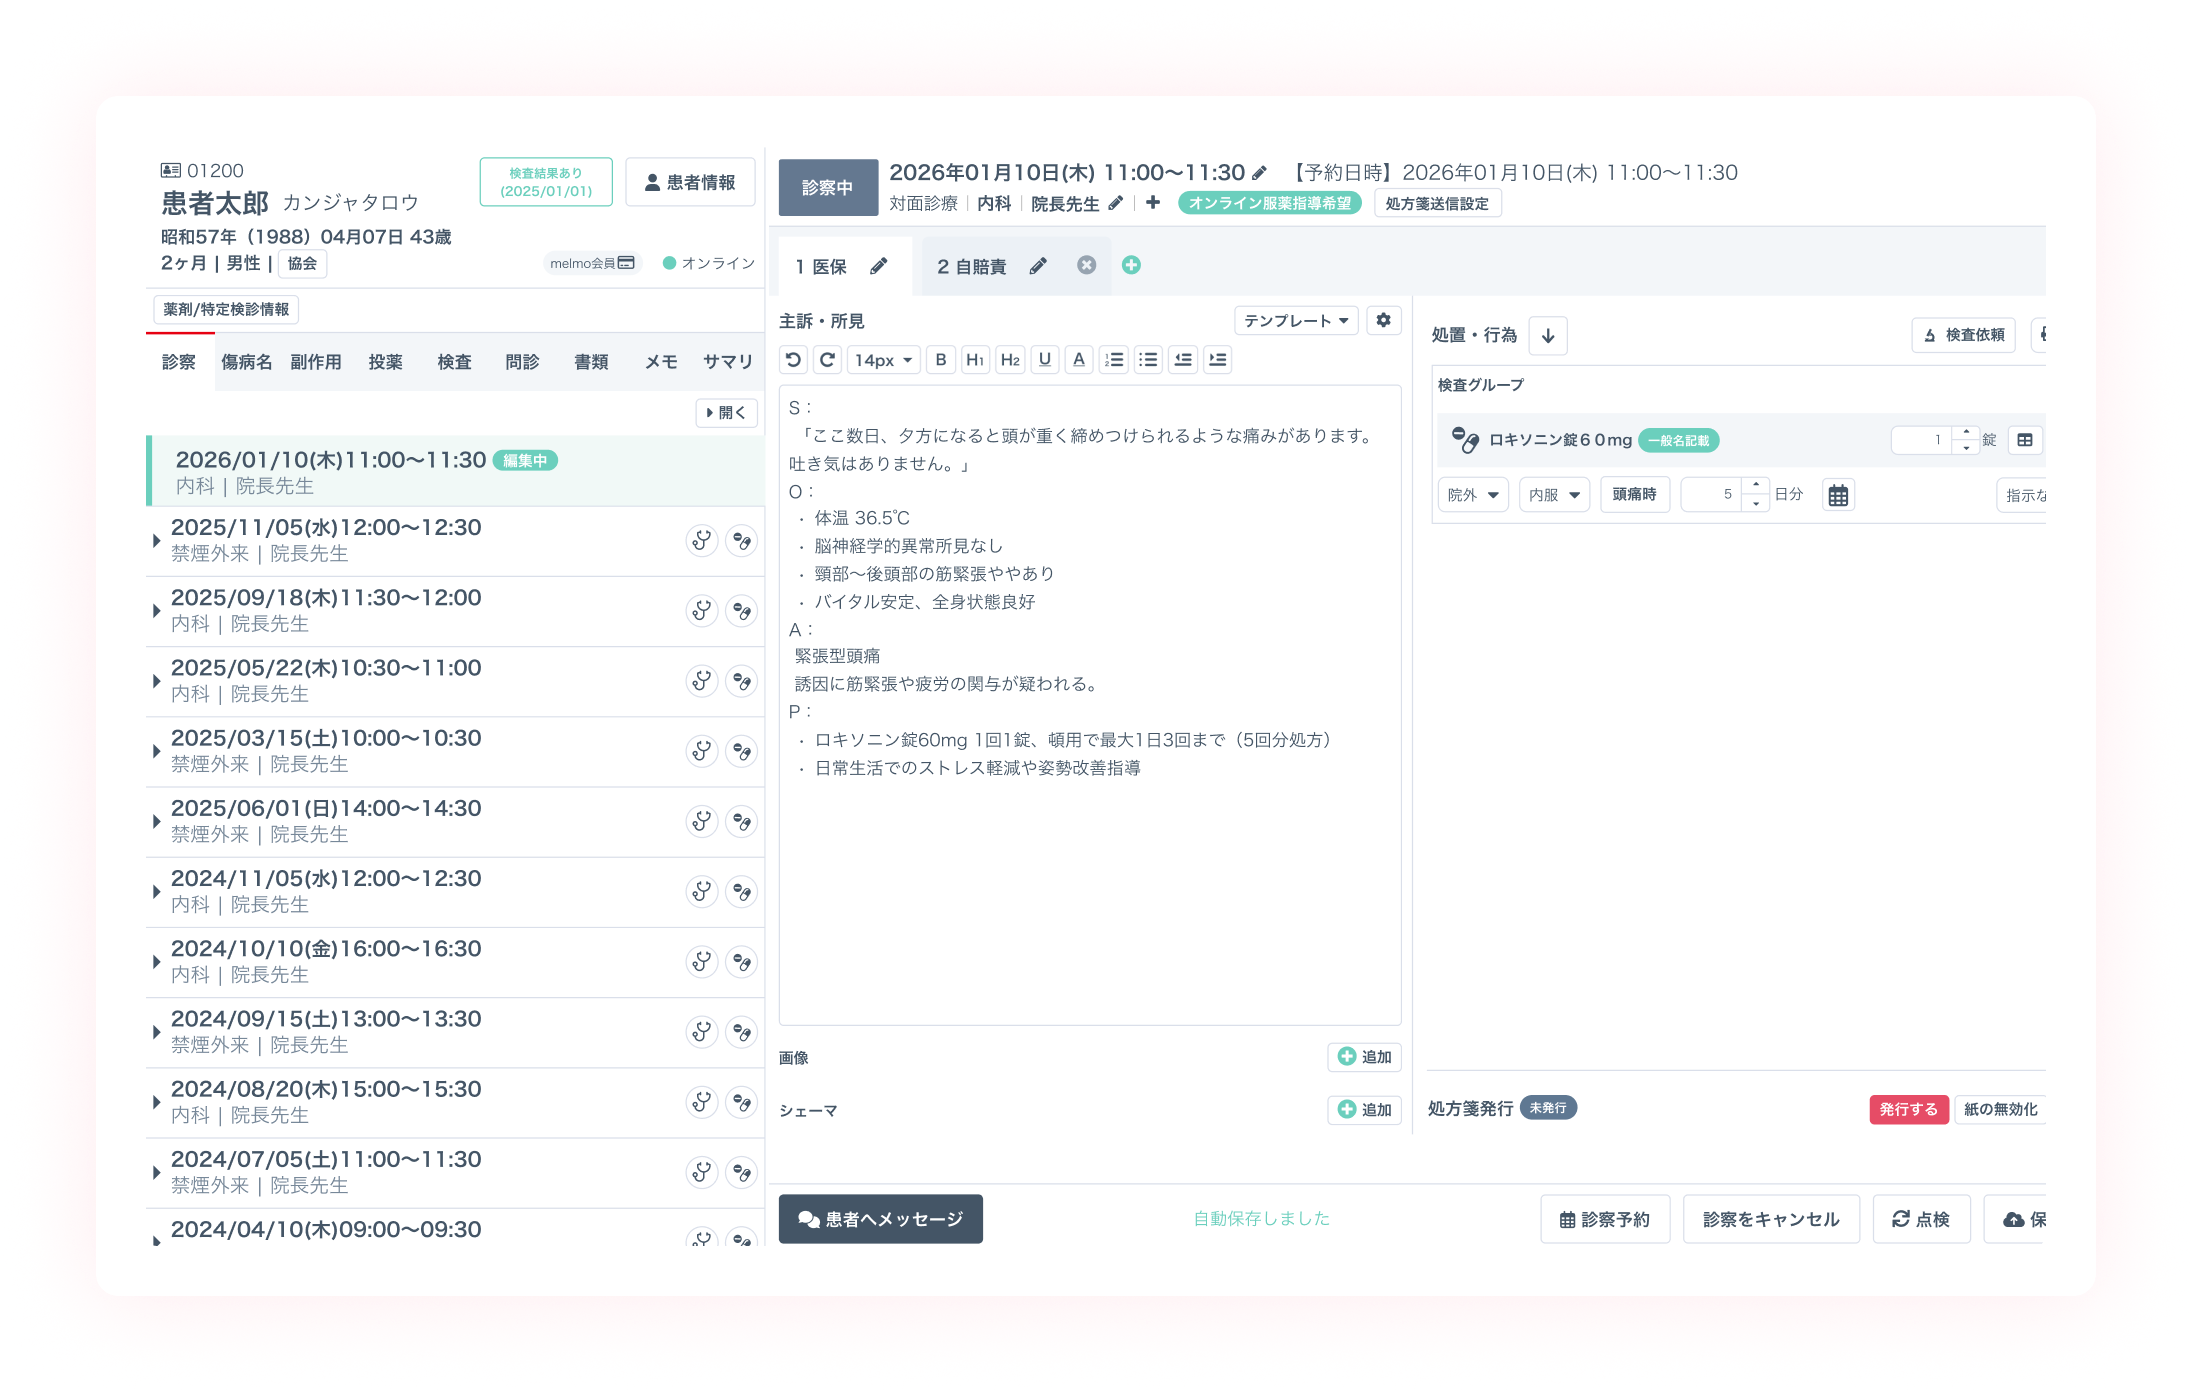This screenshot has width=2192, height=1392.
Task: Click the 発行する prescription button
Action: click(1907, 1109)
